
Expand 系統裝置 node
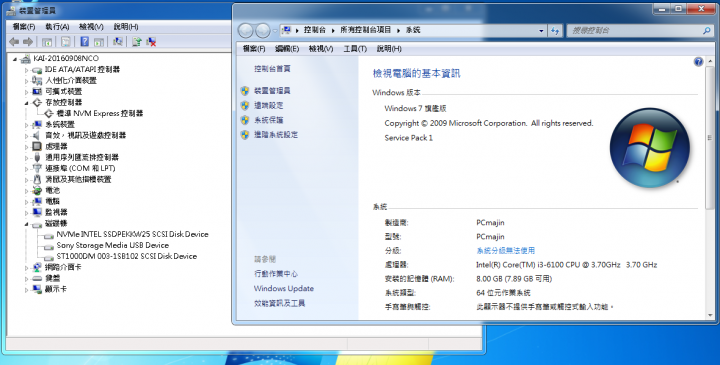pos(27,125)
